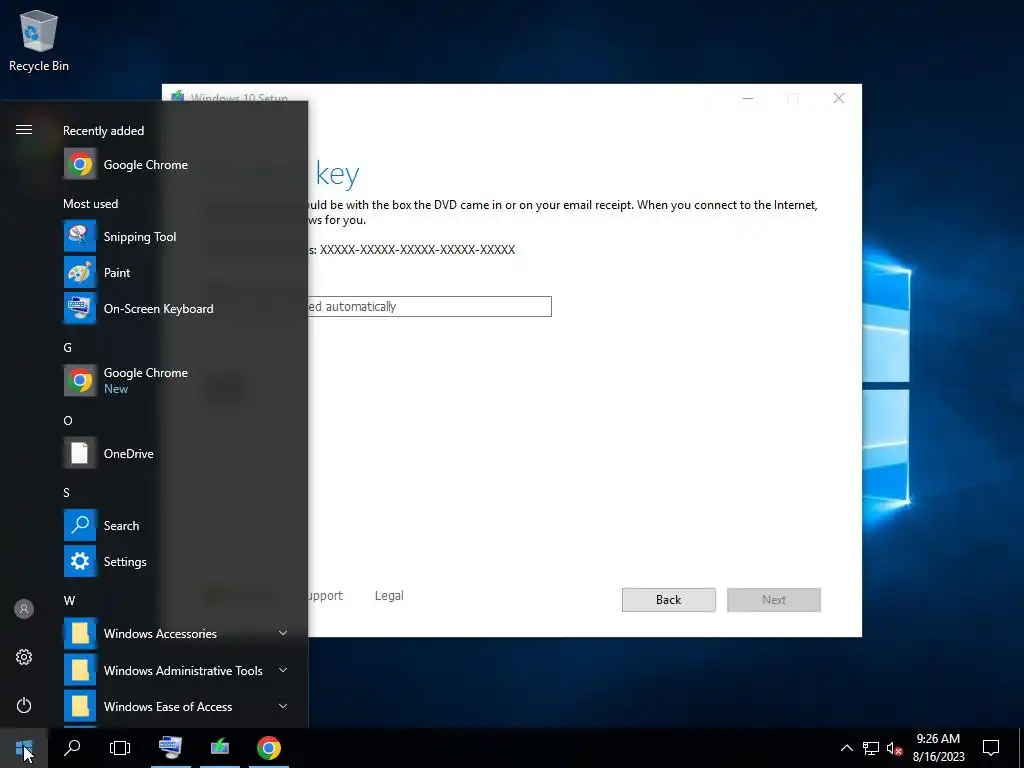Screen dimensions: 1024x768
Task: Jump to letter S section header
Action: point(67,492)
